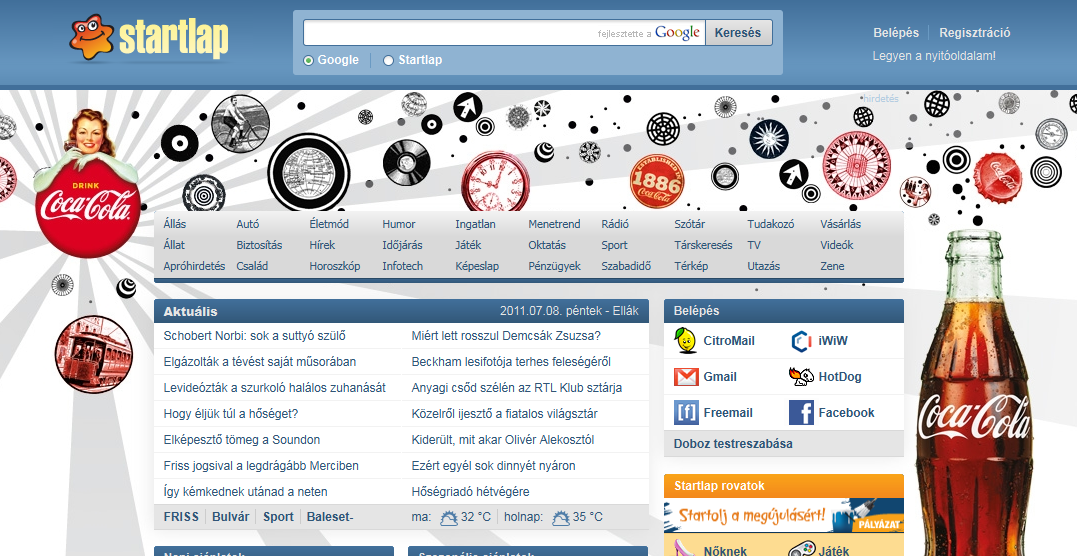1077x556 pixels.
Task: Open the Szótár category
Action: tap(690, 224)
